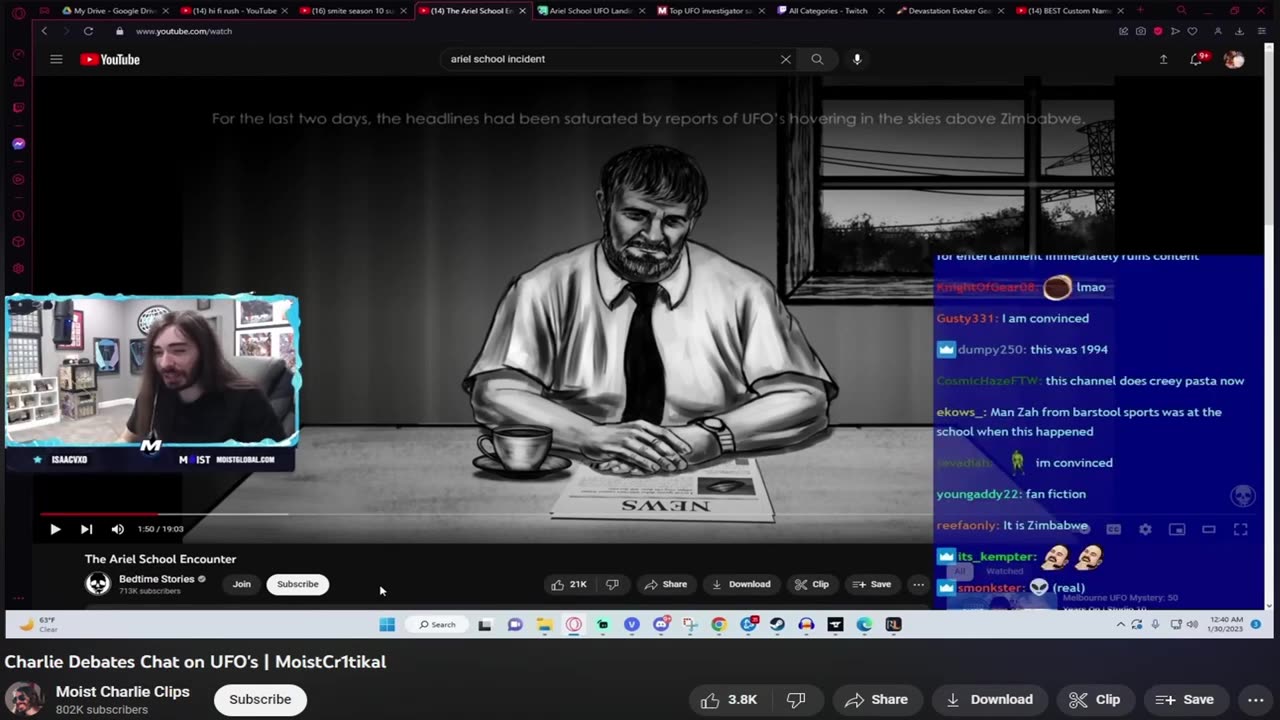Click the streamer webcam overlay
This screenshot has width=1280, height=720.
152,372
